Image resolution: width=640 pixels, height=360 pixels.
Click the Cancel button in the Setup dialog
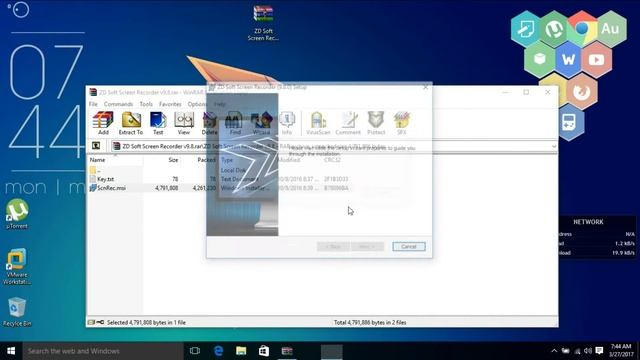click(409, 247)
